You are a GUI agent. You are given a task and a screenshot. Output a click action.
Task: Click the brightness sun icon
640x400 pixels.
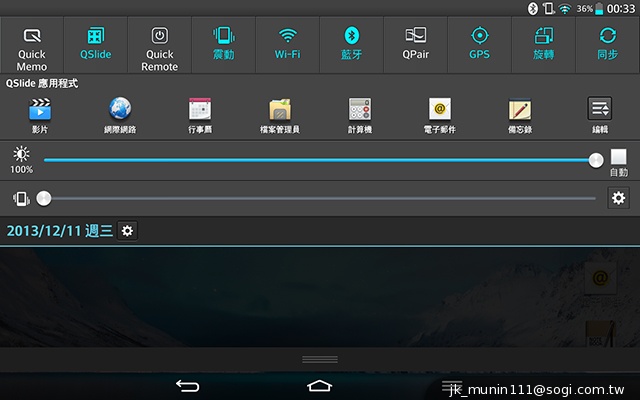pyautogui.click(x=21, y=154)
